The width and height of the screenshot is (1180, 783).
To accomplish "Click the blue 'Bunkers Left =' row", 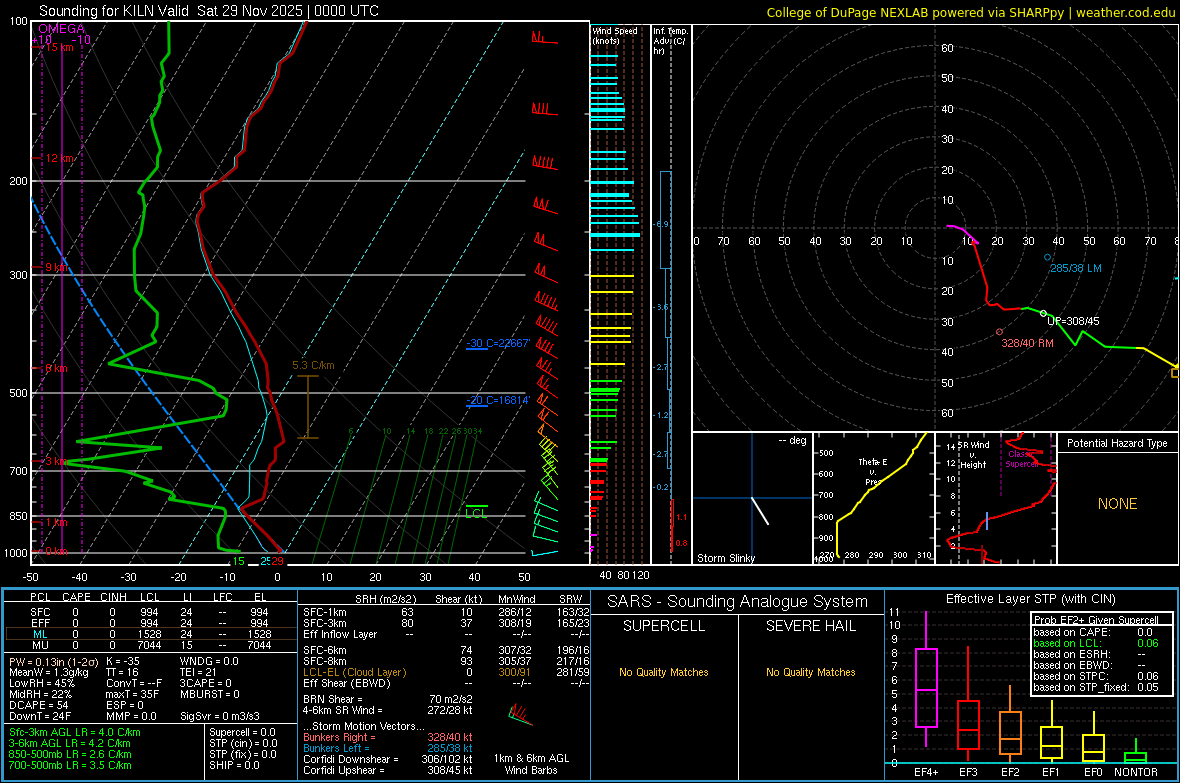I will pos(388,748).
